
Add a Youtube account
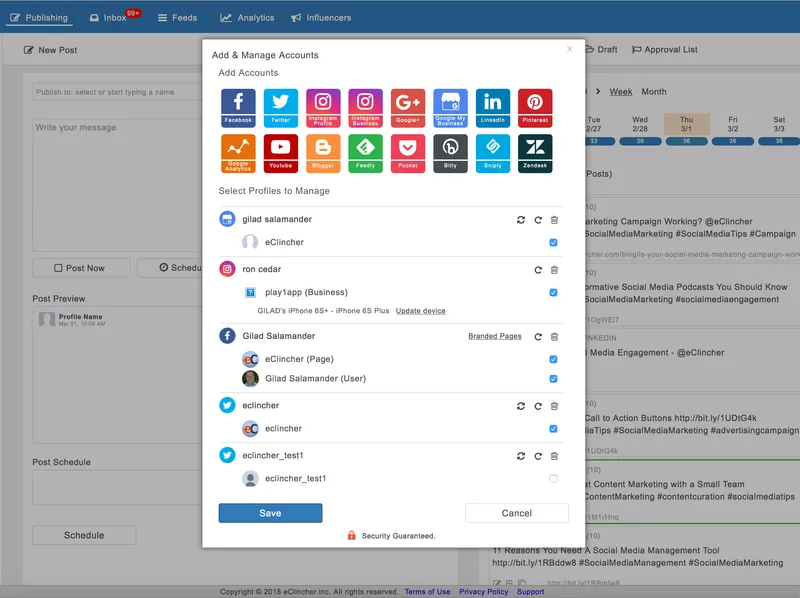281,153
